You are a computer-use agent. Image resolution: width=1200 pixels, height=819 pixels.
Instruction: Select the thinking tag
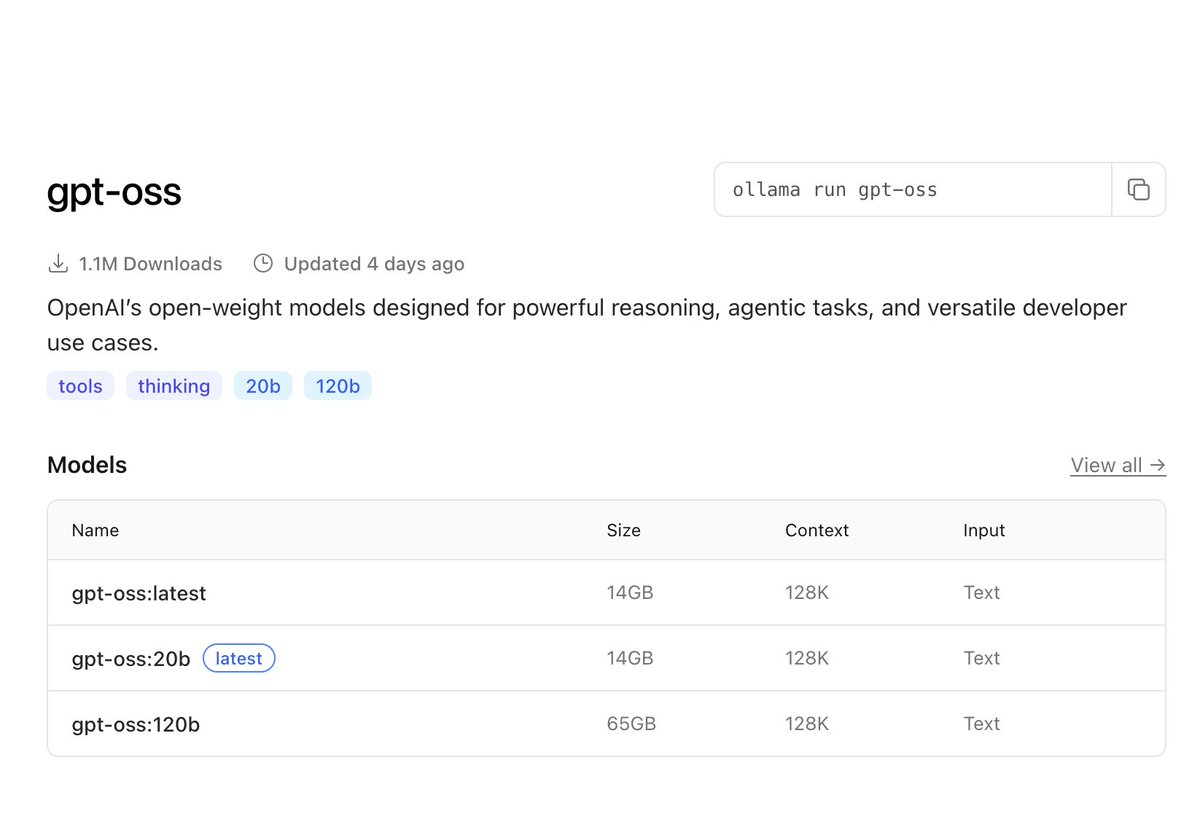(x=174, y=386)
